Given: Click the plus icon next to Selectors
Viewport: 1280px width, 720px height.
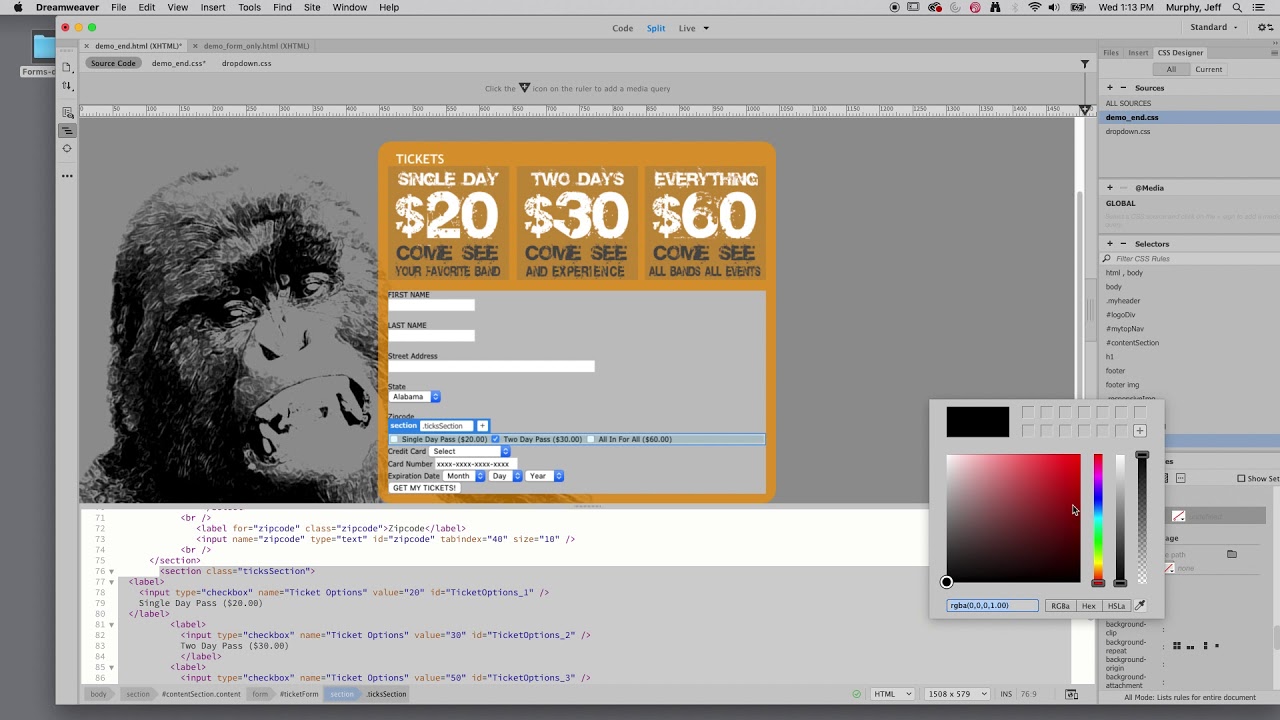Looking at the screenshot, I should point(1109,244).
